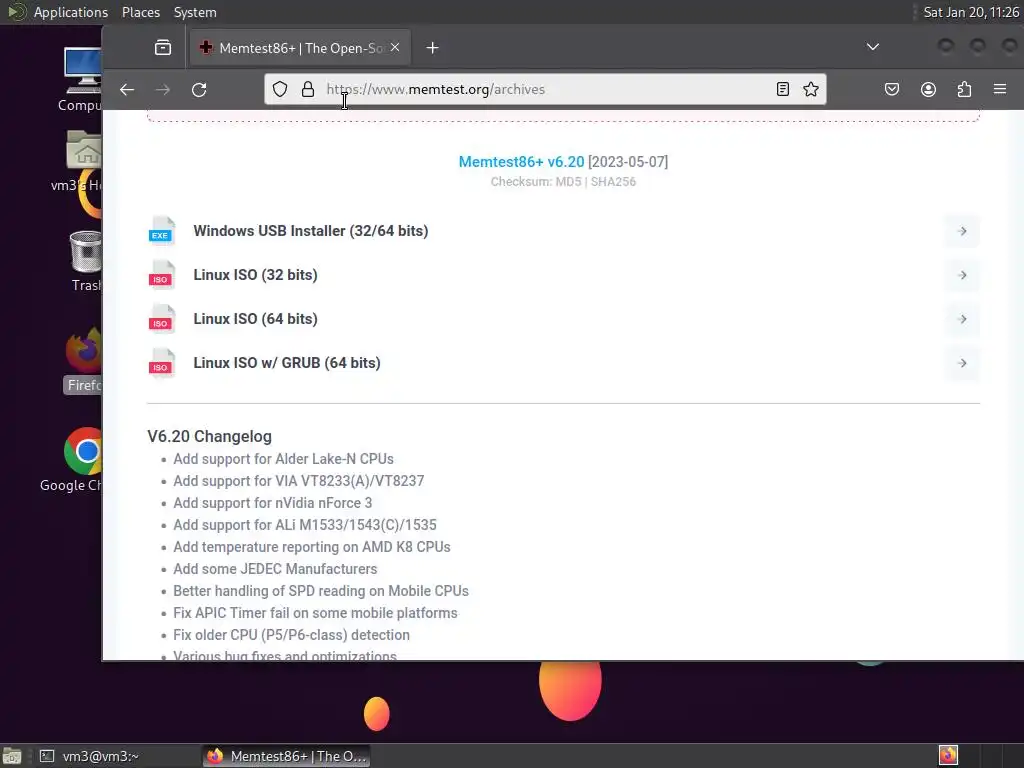Click the EXE file icon
1024x768 pixels.
(x=161, y=231)
